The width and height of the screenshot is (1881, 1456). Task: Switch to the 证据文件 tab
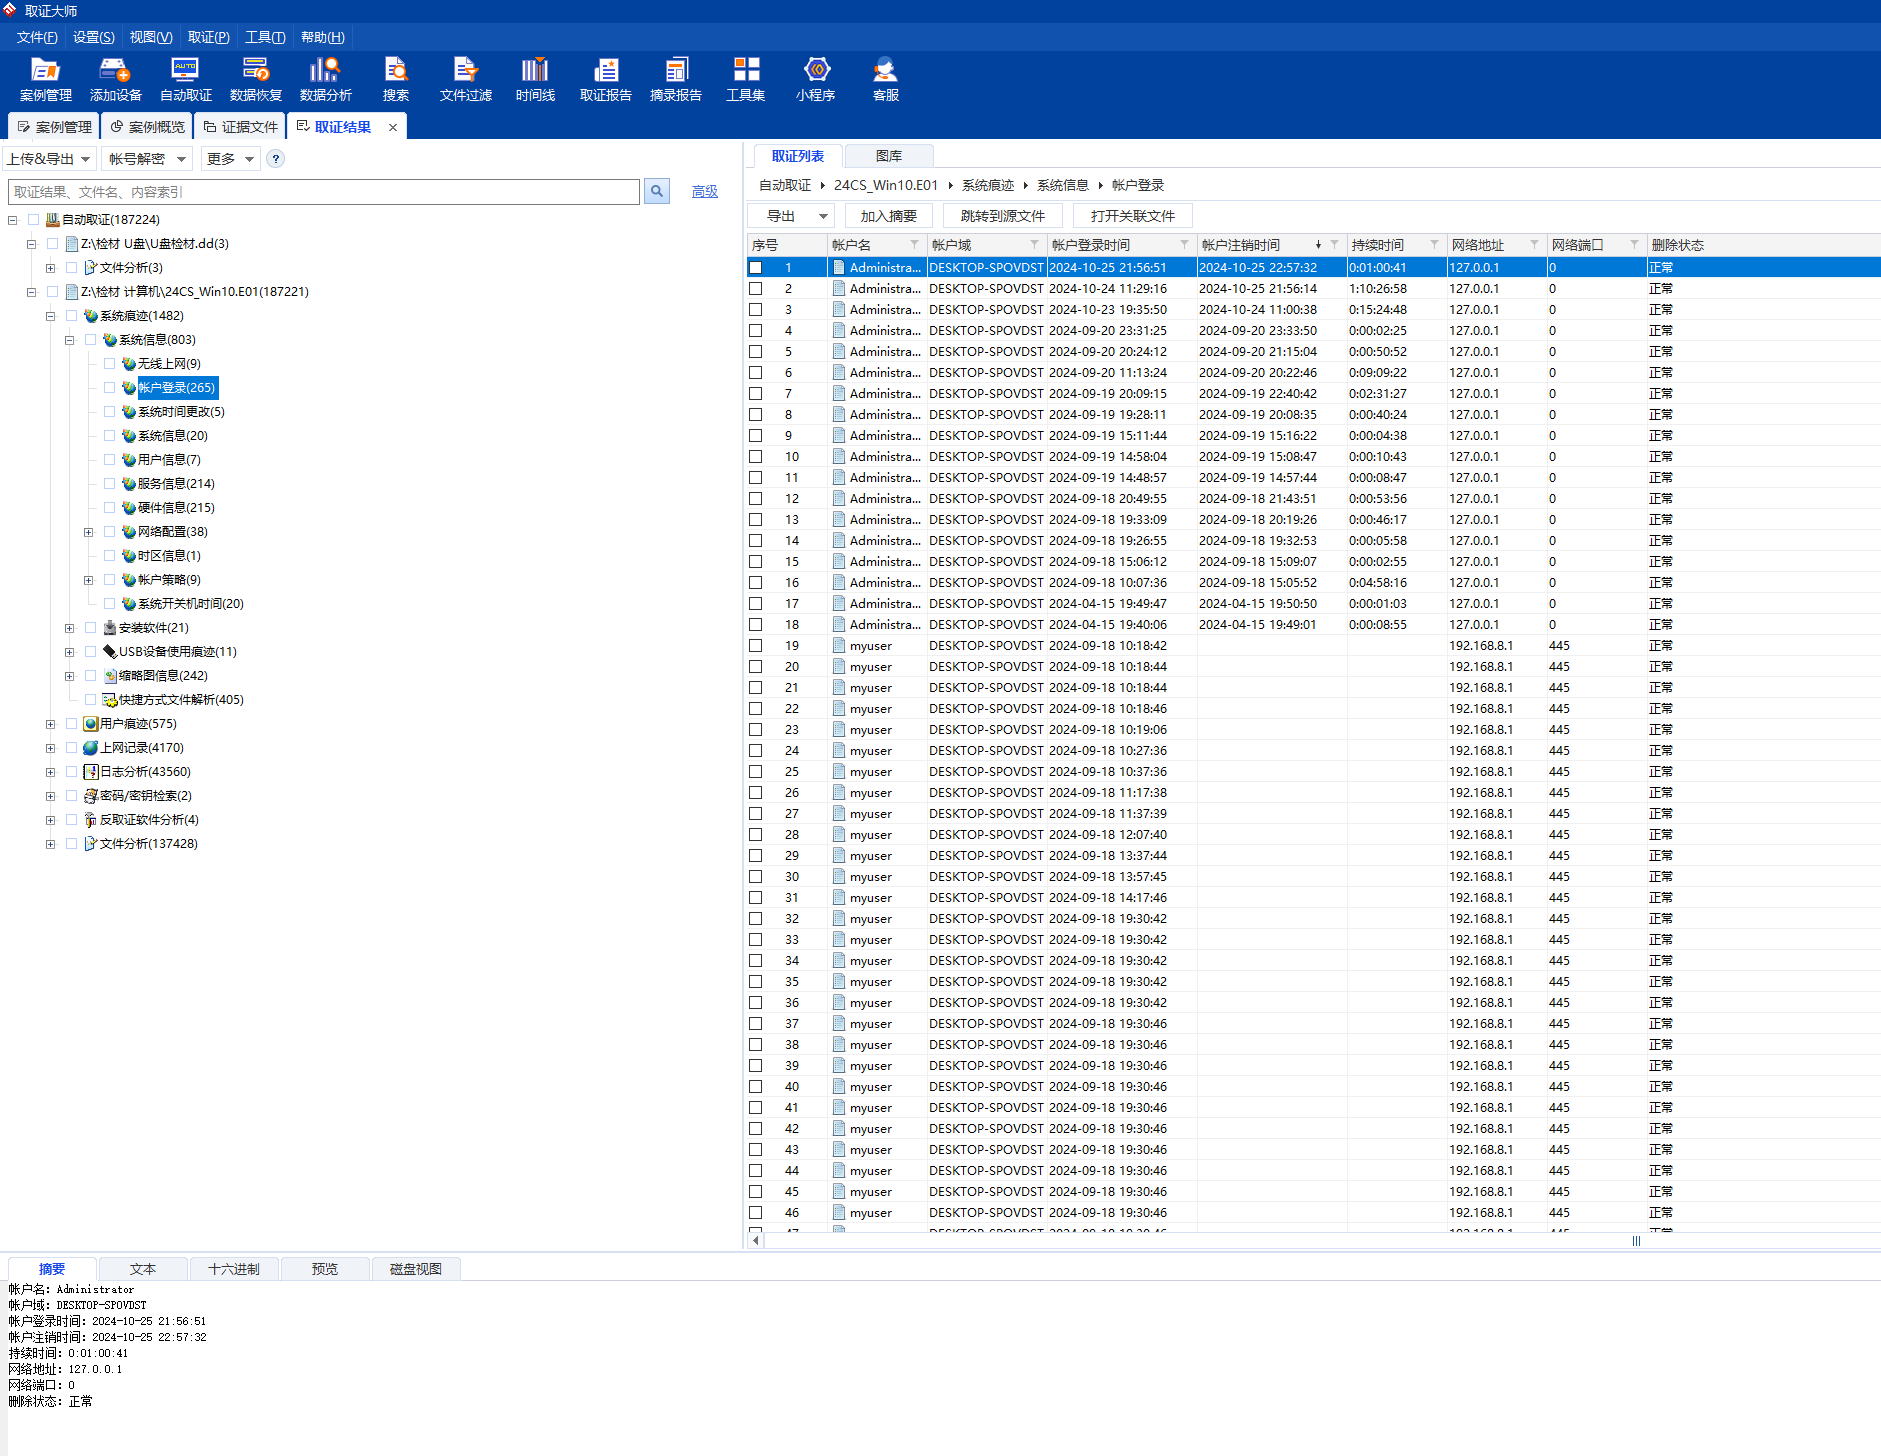tap(240, 127)
